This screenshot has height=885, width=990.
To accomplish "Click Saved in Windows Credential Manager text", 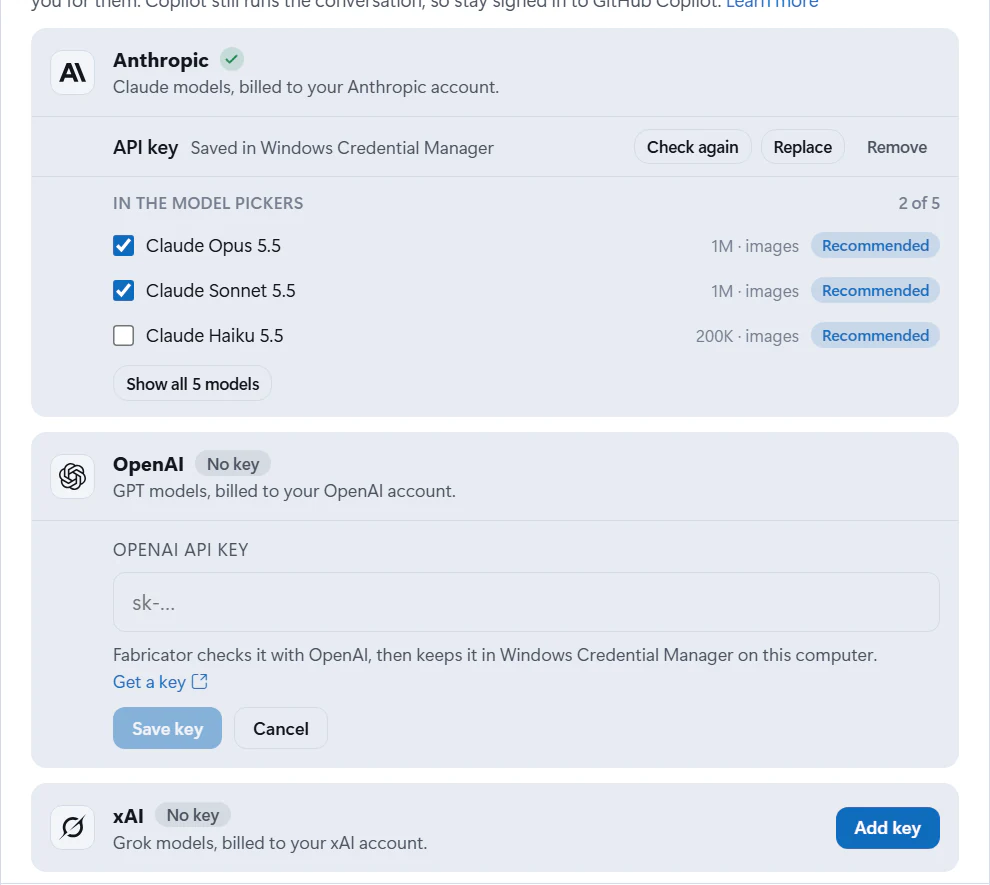I will point(342,148).
